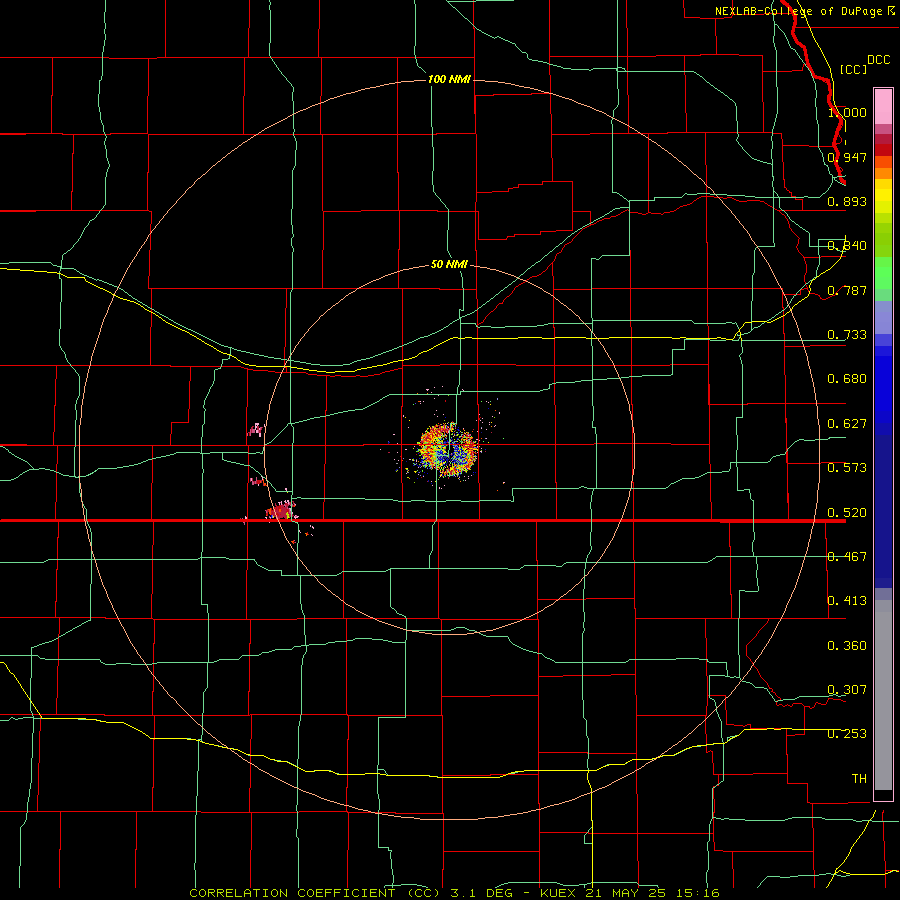Click the 0.307 scale value

click(x=847, y=690)
